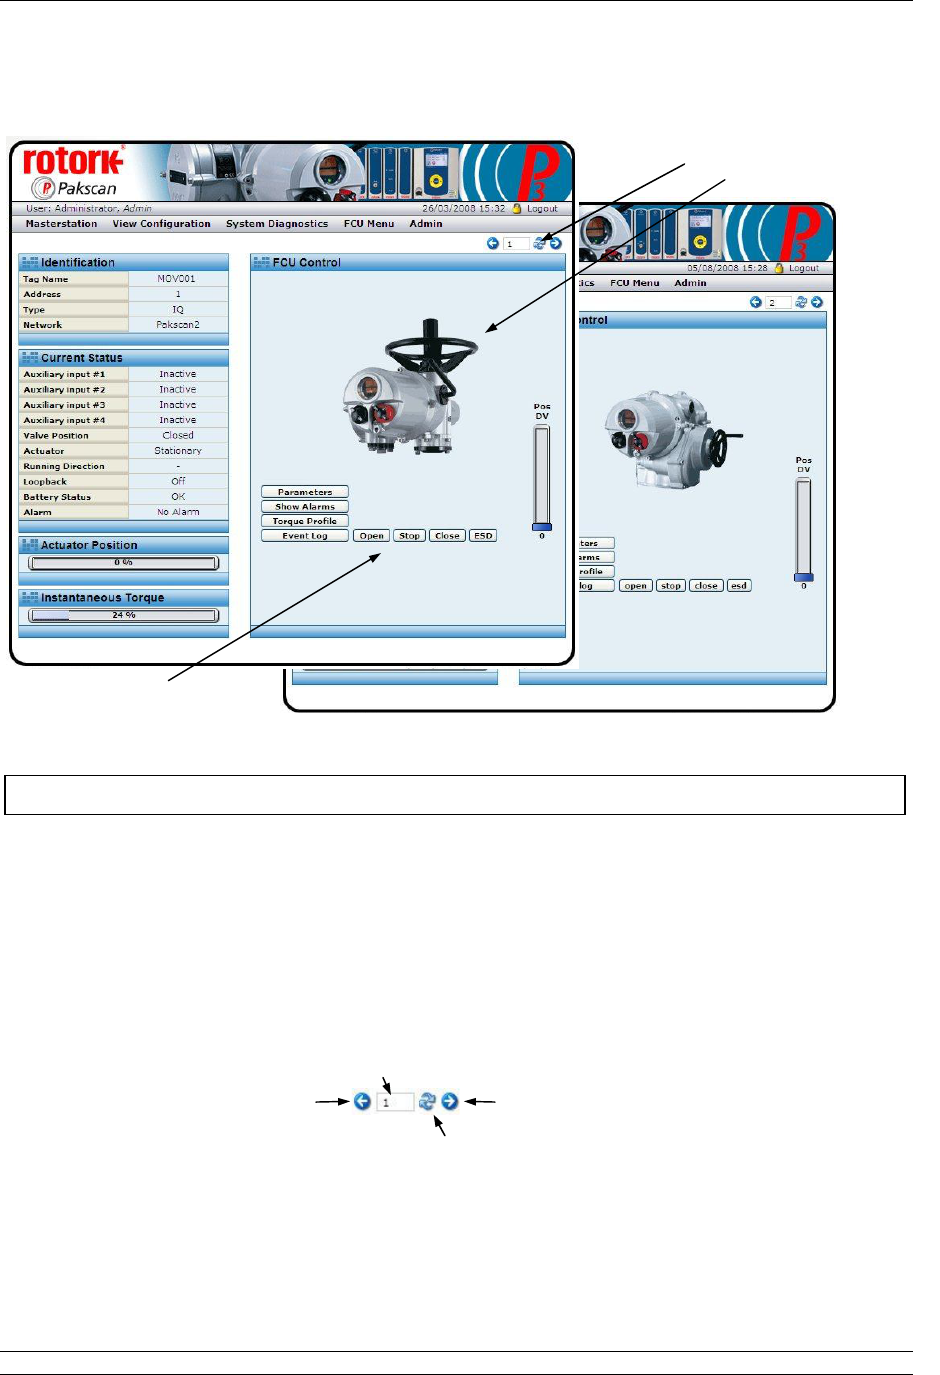Viewport: 940px width, 1375px height.
Task: Click refresh icon in front window navigator
Action: (x=540, y=243)
